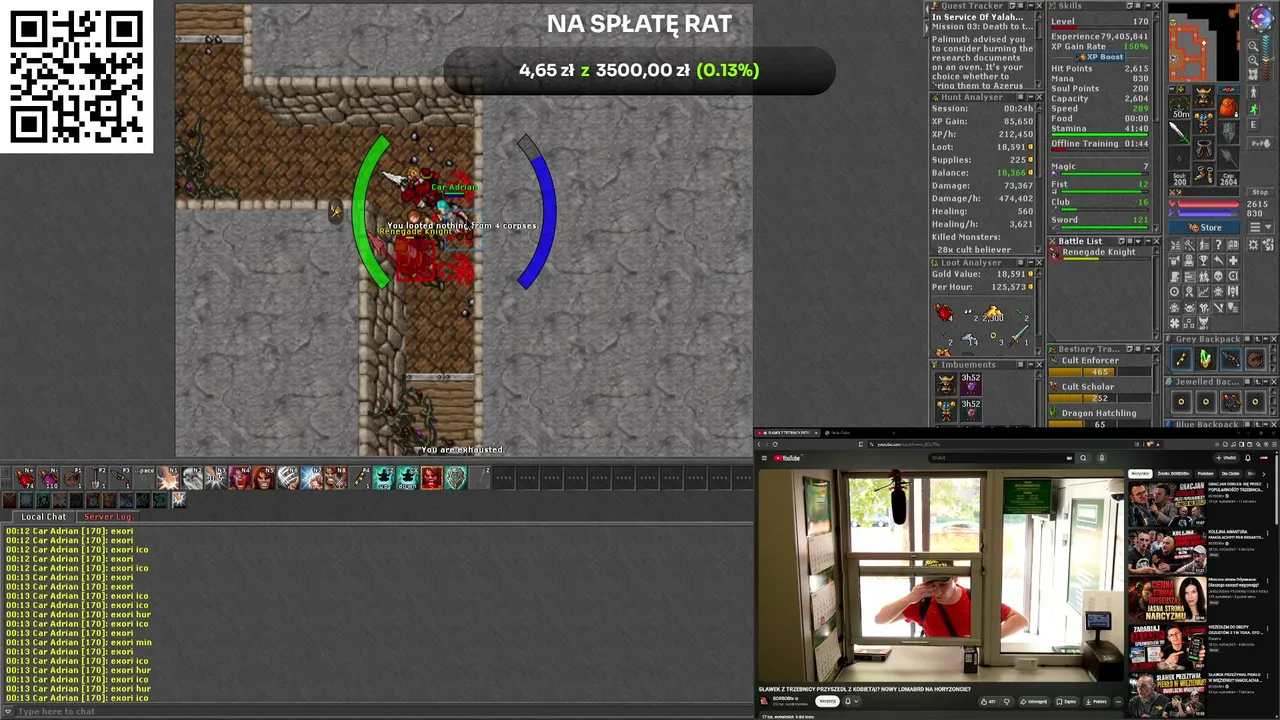Open options menu for the first suggested video
The width and height of the screenshot is (1280, 720).
(x=1267, y=486)
